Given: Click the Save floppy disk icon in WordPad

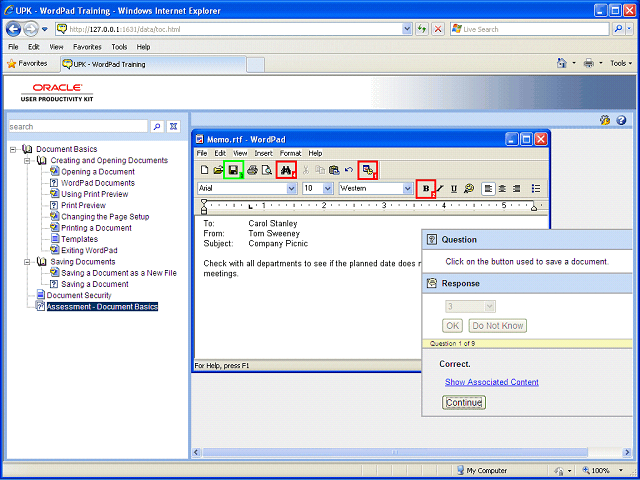Looking at the screenshot, I should pos(233,170).
